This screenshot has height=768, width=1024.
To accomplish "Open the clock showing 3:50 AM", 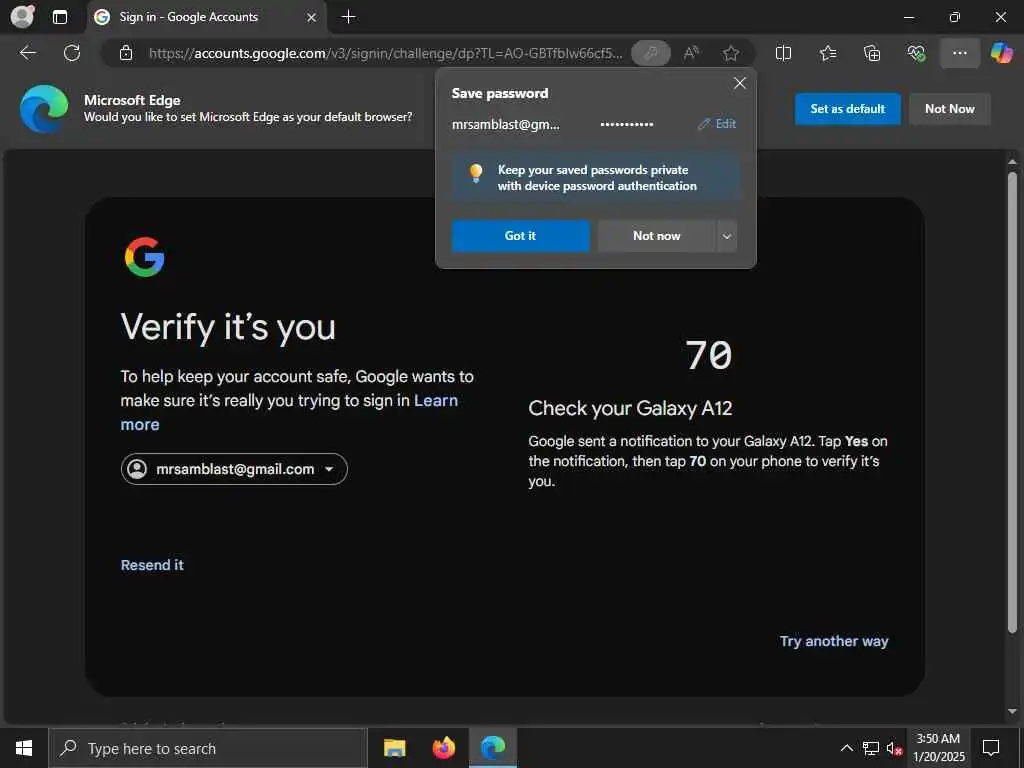I will pyautogui.click(x=938, y=748).
